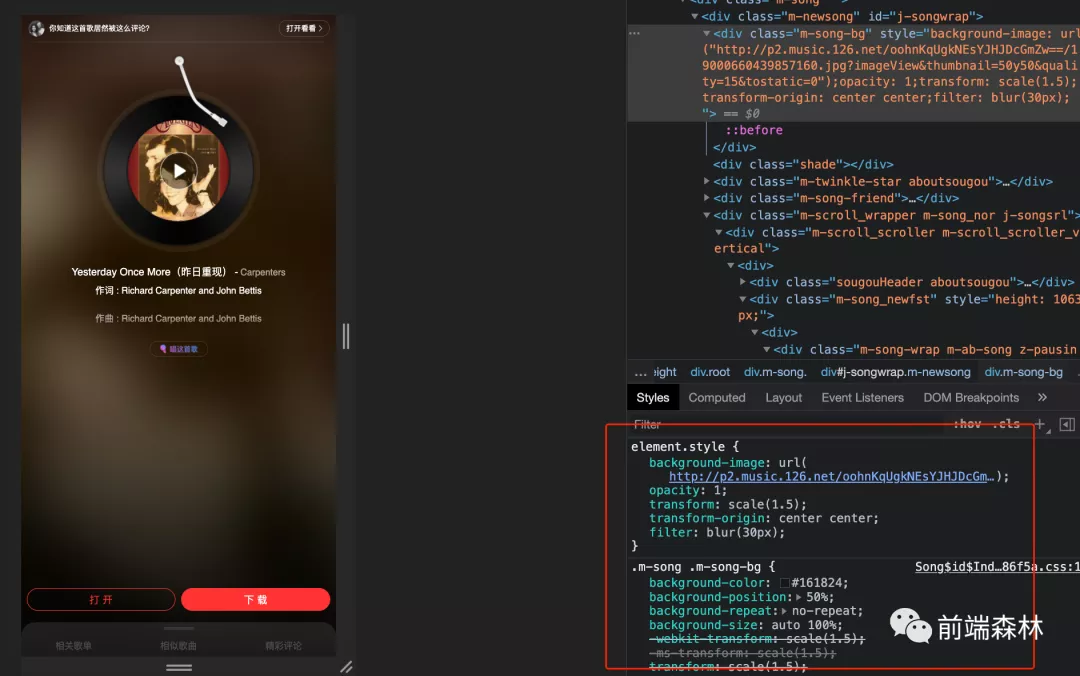Click the .m-song .m-song-bg selector
The width and height of the screenshot is (1080, 676).
pyautogui.click(x=696, y=567)
